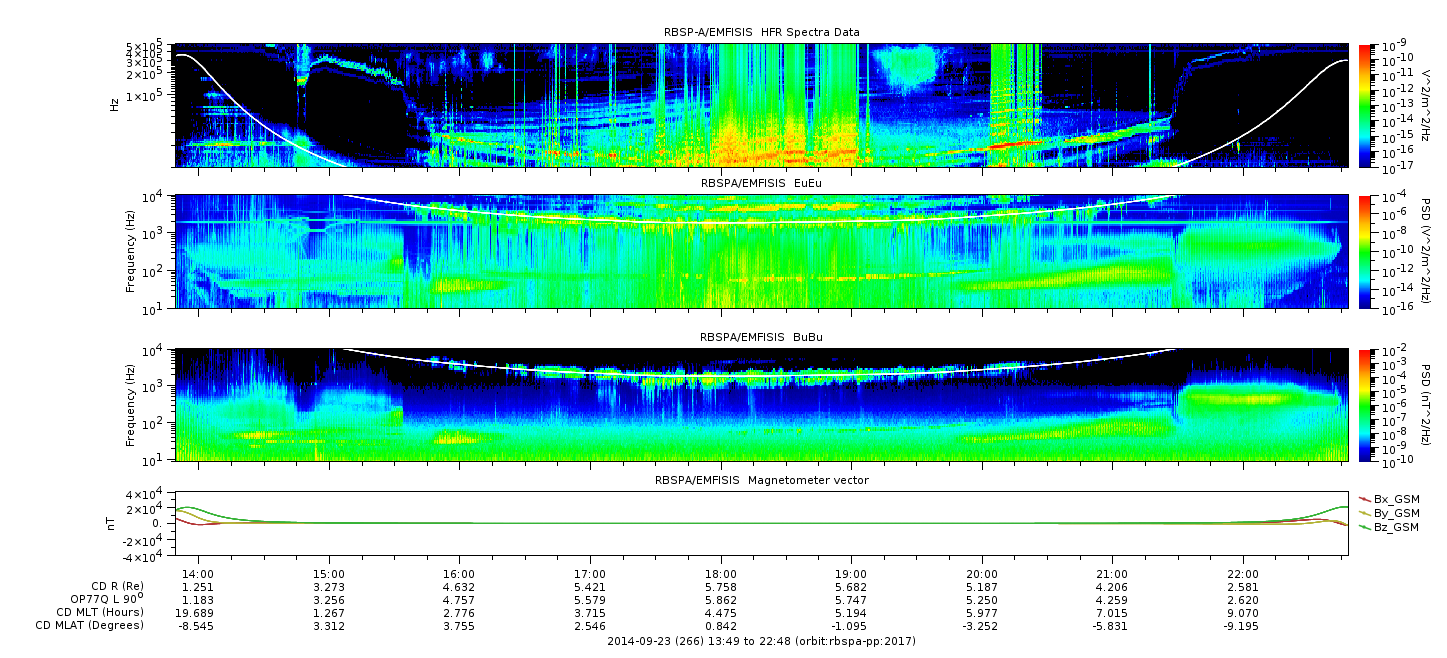Click the BuBu panel color bar

[1366, 404]
